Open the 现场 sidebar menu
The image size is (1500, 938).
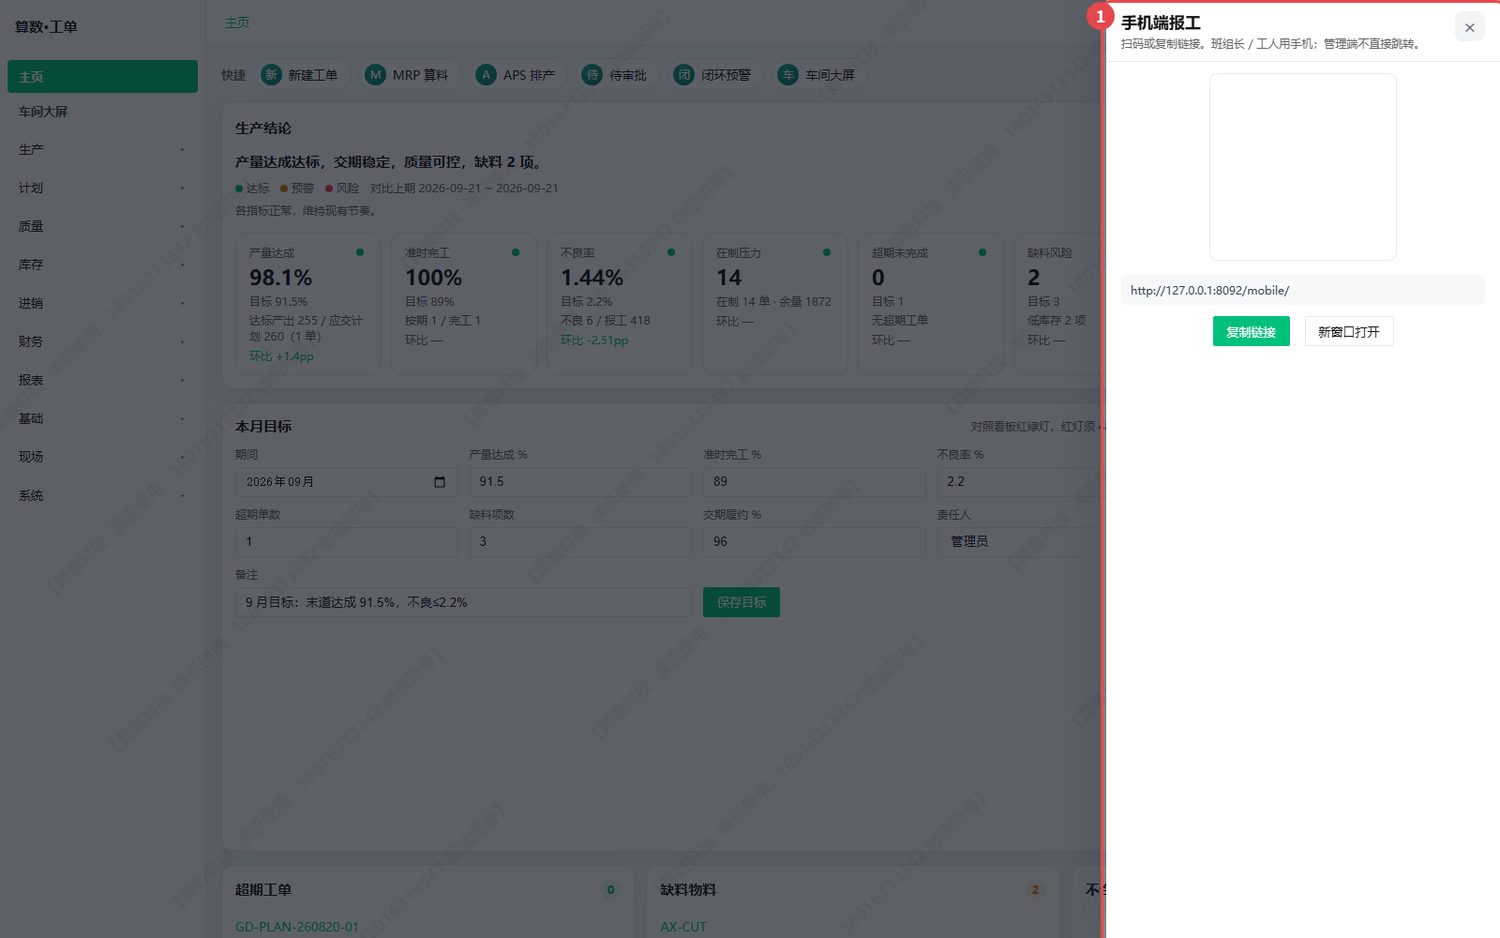[102, 457]
